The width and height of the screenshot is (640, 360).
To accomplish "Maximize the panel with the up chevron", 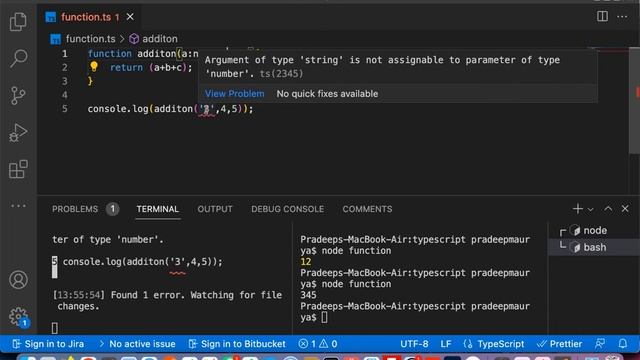I will tap(608, 209).
